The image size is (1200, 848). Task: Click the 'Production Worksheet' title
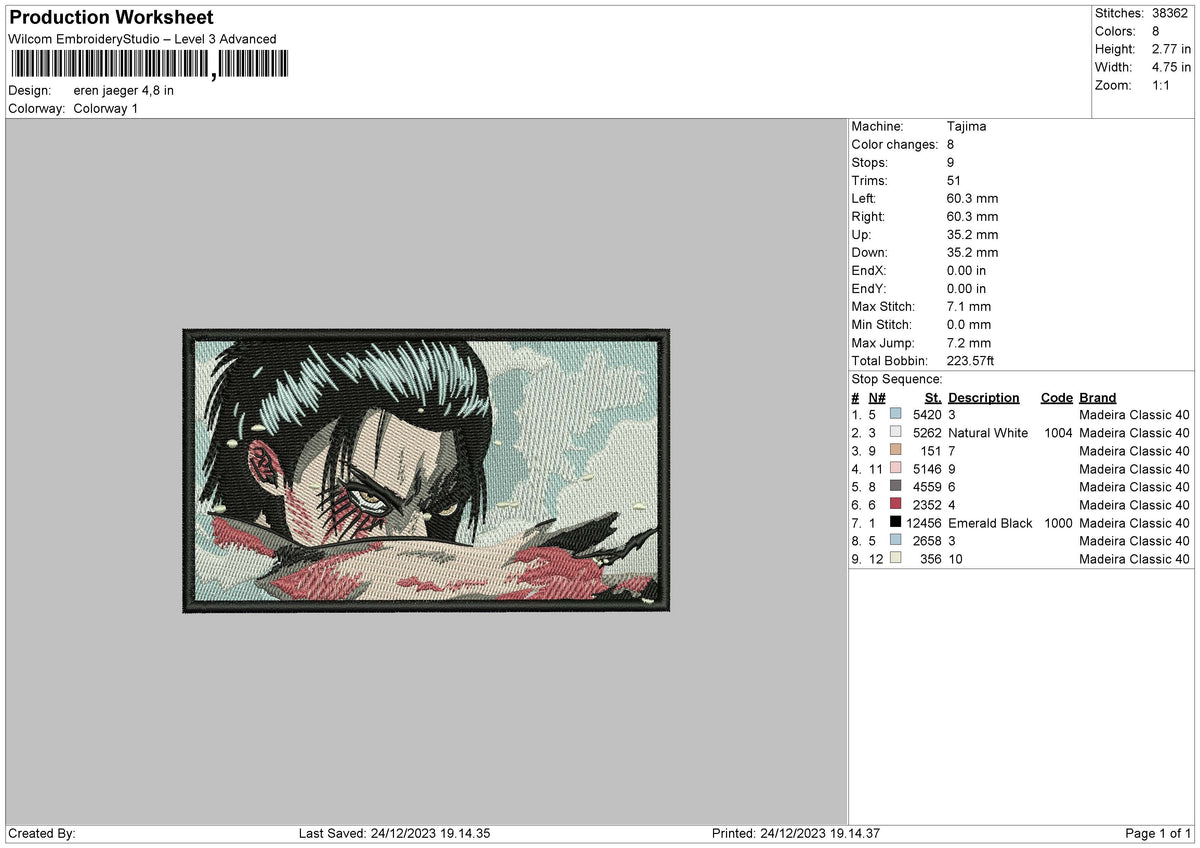click(x=111, y=18)
